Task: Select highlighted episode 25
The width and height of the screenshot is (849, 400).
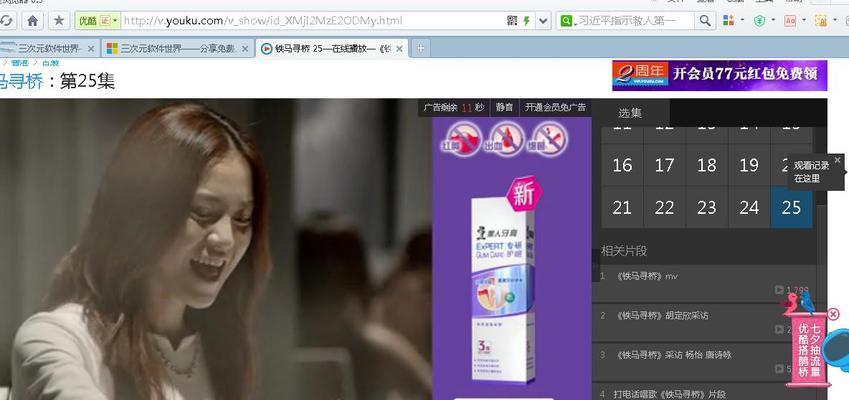Action: pyautogui.click(x=791, y=207)
